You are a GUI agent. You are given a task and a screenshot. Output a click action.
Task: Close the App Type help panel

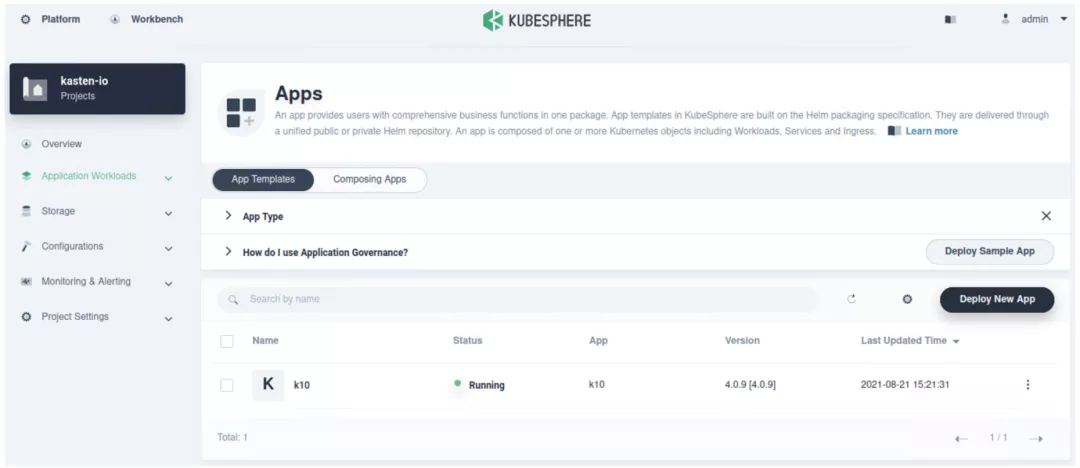(1046, 216)
